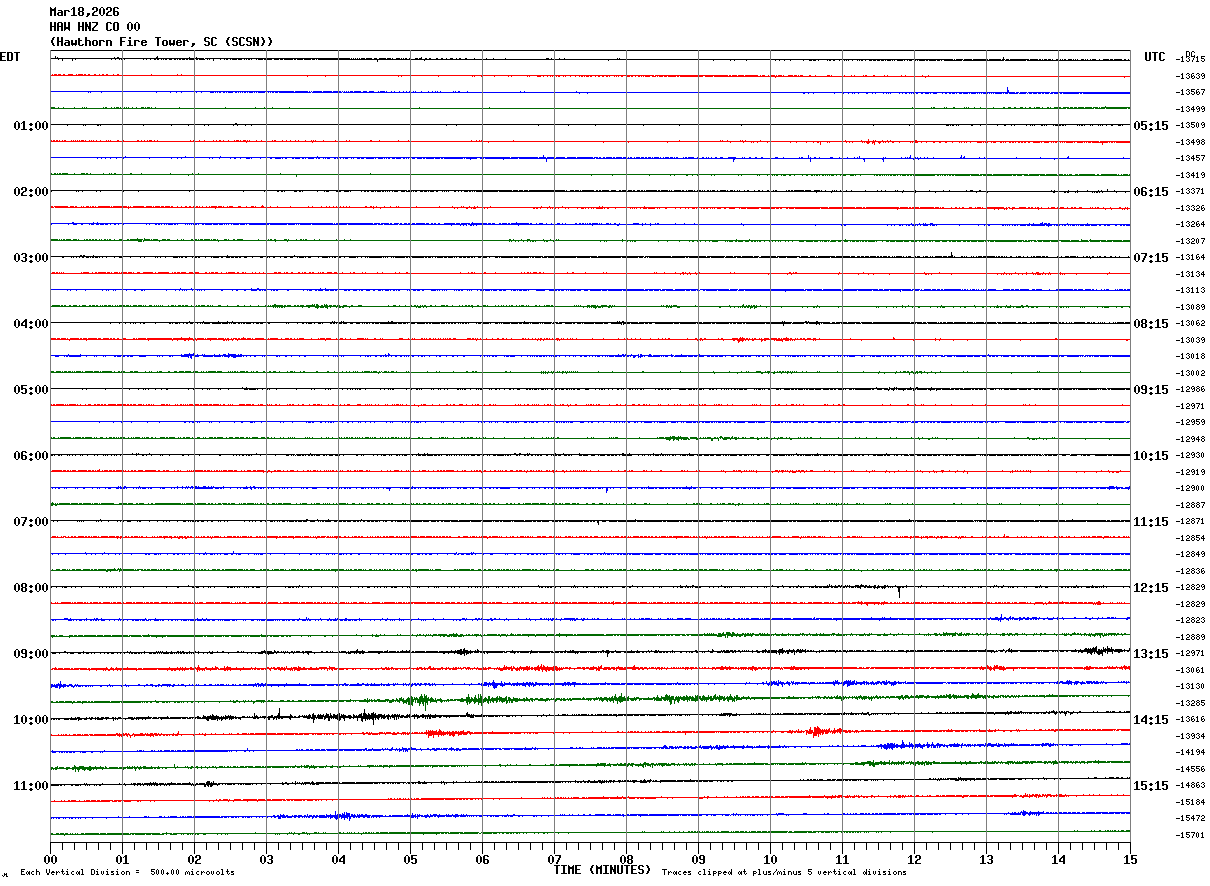Click the black downward spike on 08:00 trace
Screen dimensions: 1210x886
pos(899,592)
